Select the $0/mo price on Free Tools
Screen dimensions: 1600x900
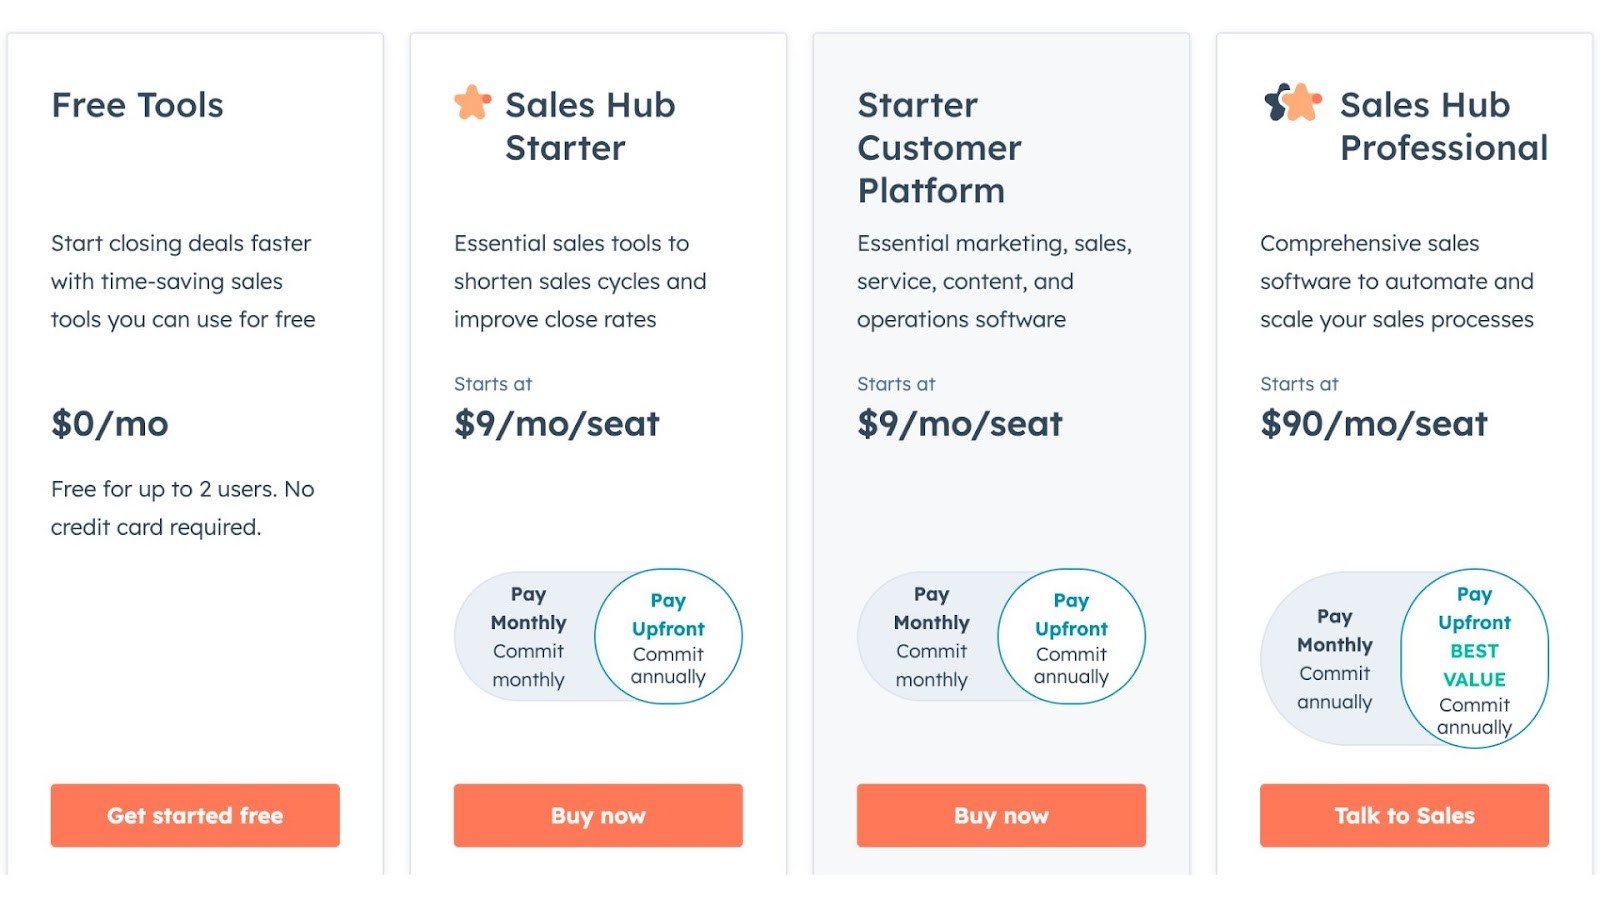(x=110, y=424)
